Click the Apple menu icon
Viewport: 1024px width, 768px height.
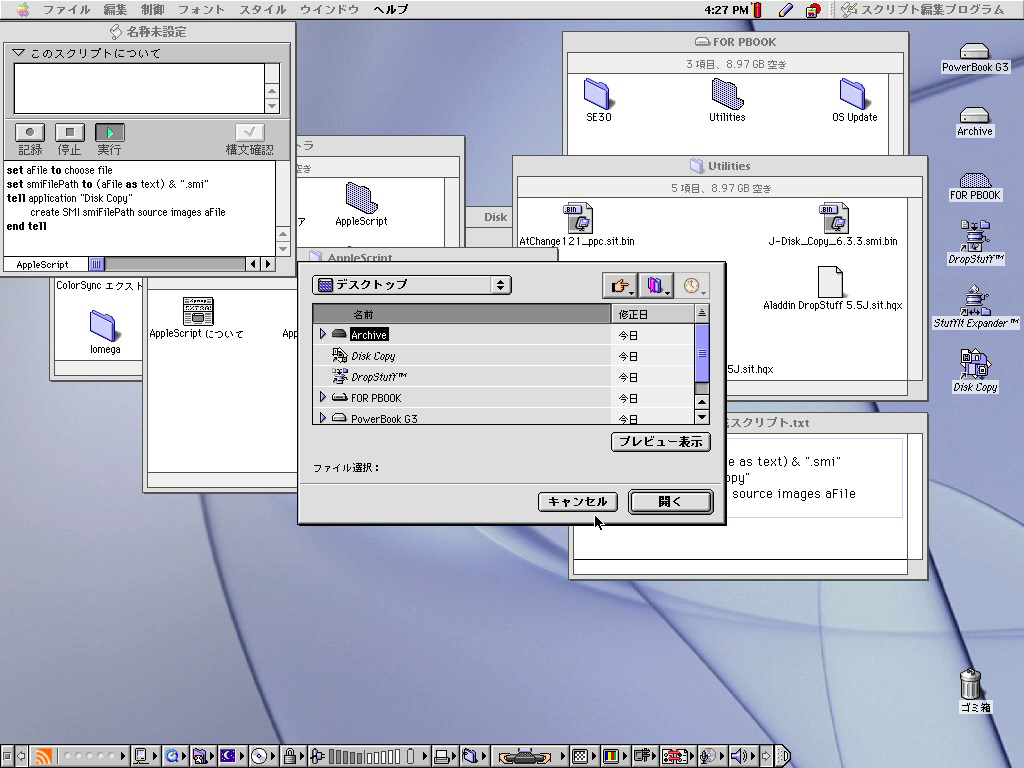(x=23, y=9)
